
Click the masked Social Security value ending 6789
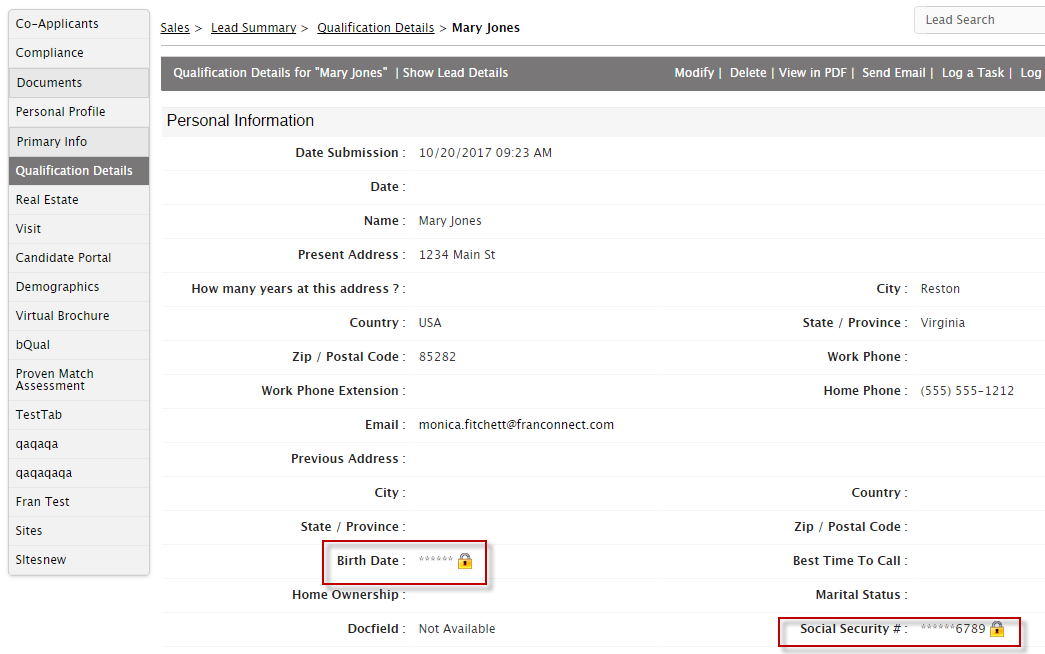coord(952,629)
